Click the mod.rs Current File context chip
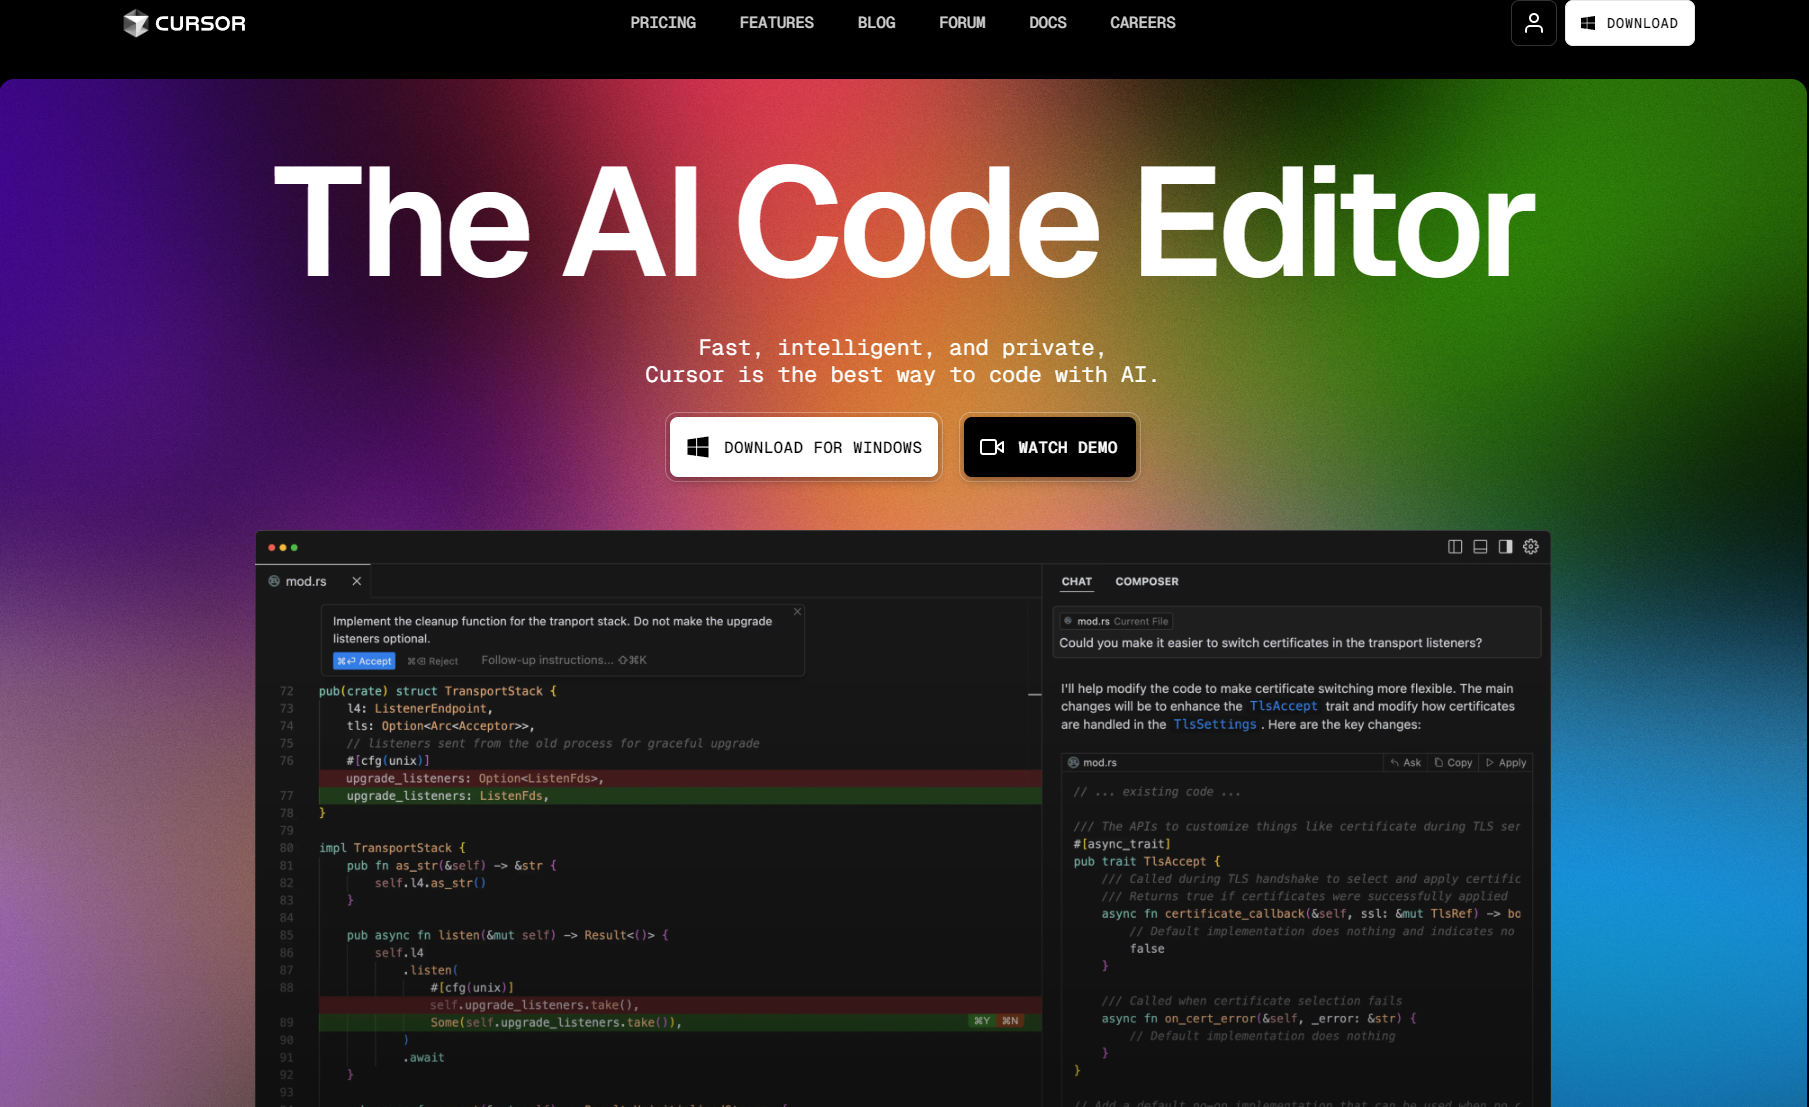This screenshot has width=1809, height=1107. click(x=1116, y=621)
